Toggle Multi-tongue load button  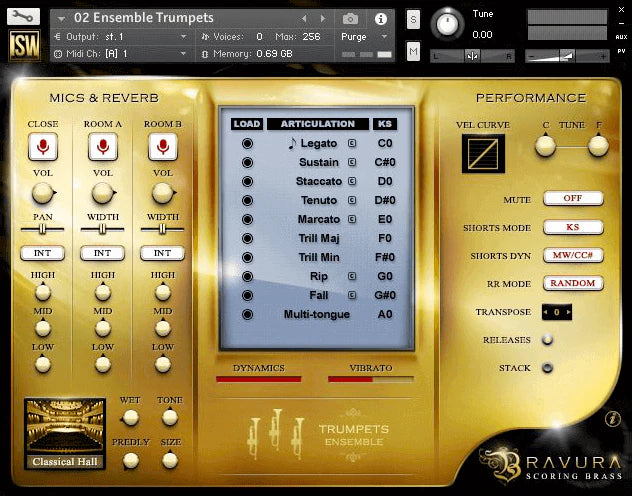pyautogui.click(x=247, y=314)
